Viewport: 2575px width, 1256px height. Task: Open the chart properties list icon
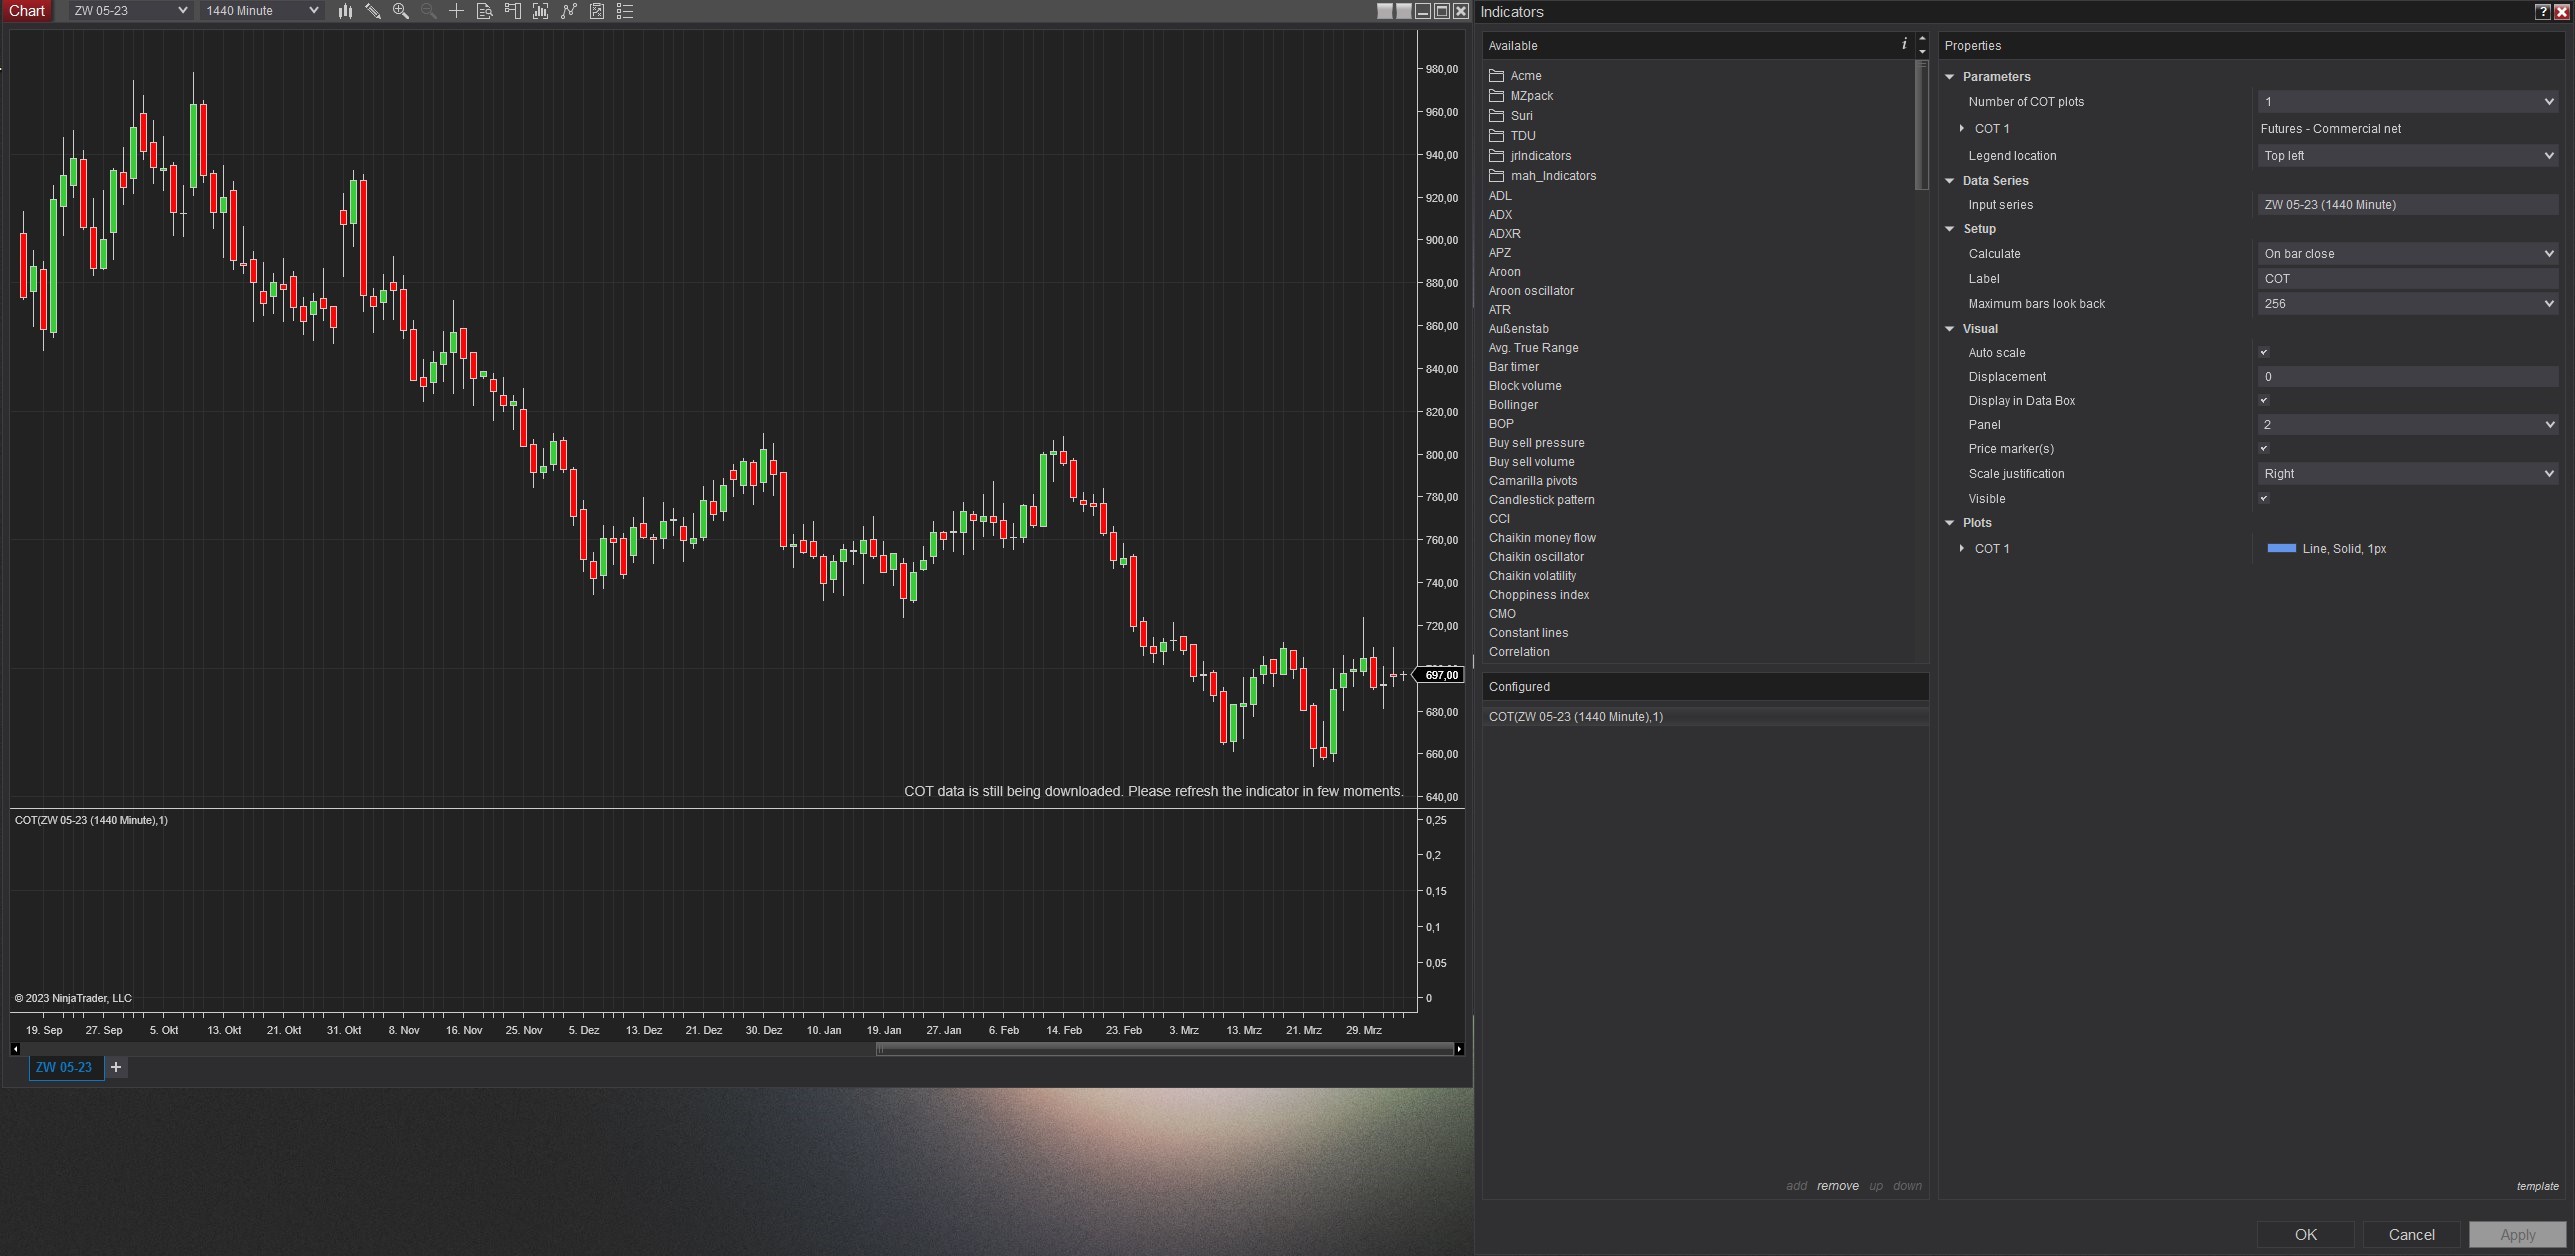625,11
